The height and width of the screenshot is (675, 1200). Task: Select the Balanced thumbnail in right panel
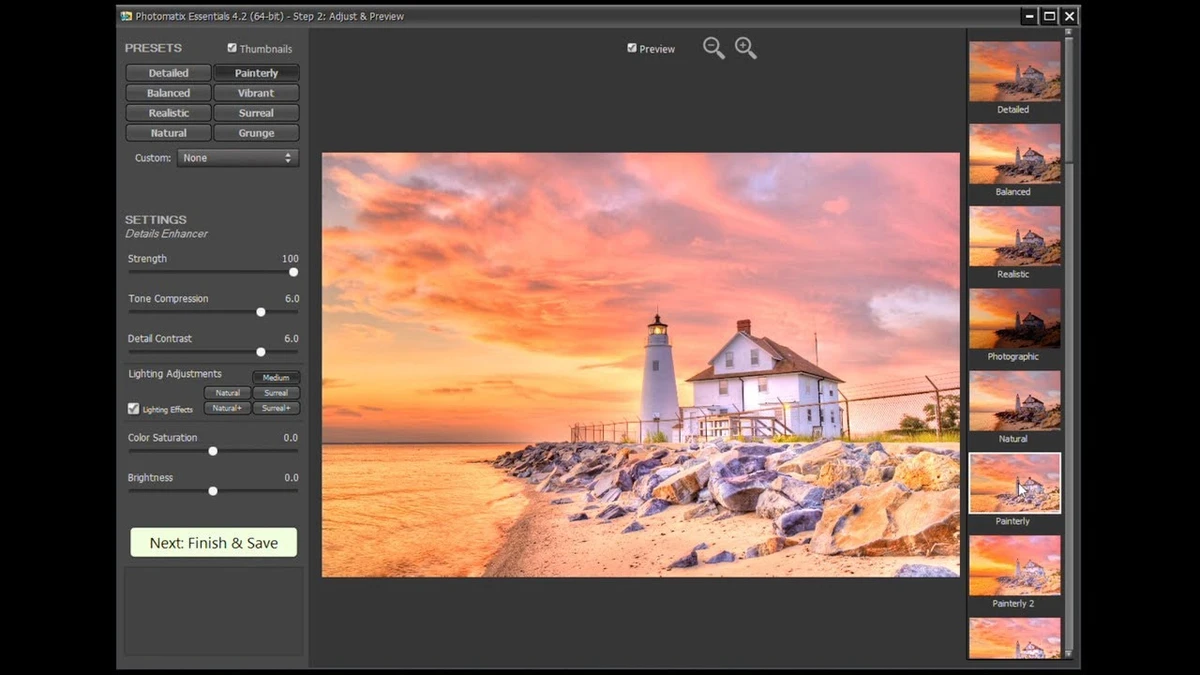pos(1014,154)
